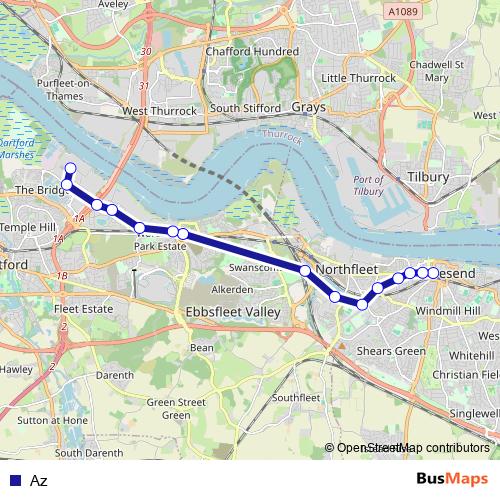
Task: Click the dark blue Az legend swatch
Action: (x=16, y=480)
